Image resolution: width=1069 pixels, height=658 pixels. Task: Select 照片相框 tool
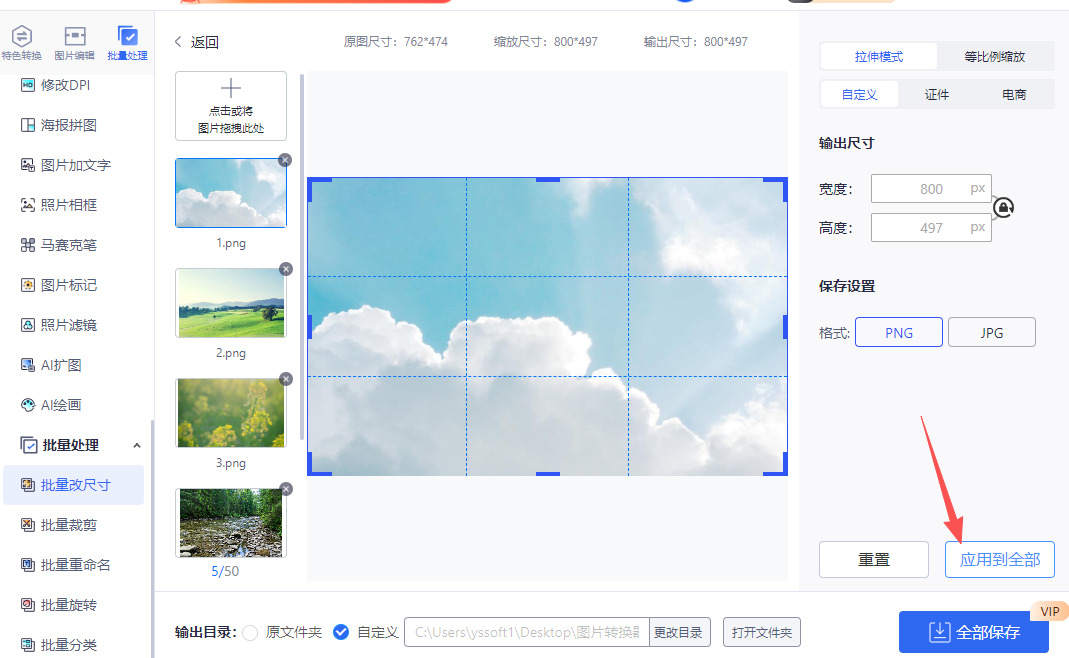pos(59,205)
